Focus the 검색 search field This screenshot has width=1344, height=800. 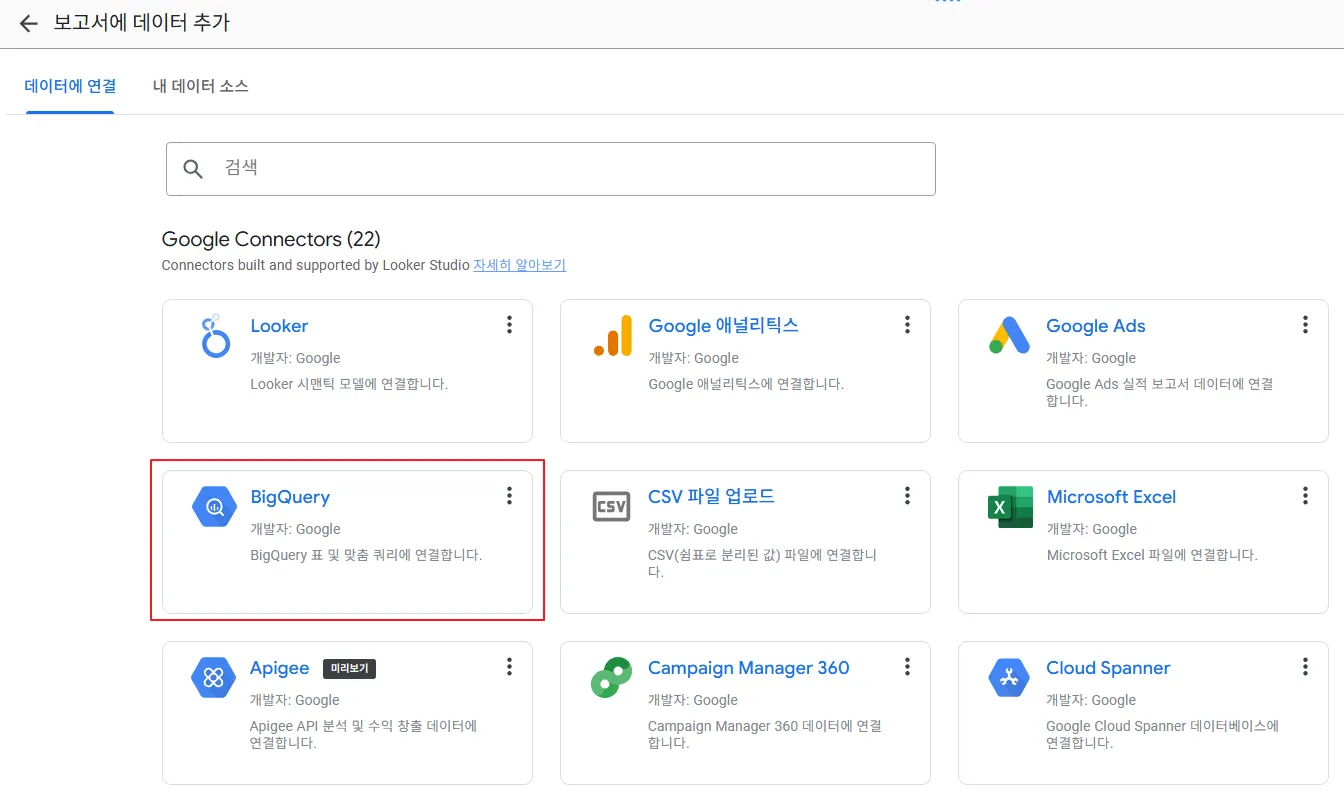click(551, 168)
